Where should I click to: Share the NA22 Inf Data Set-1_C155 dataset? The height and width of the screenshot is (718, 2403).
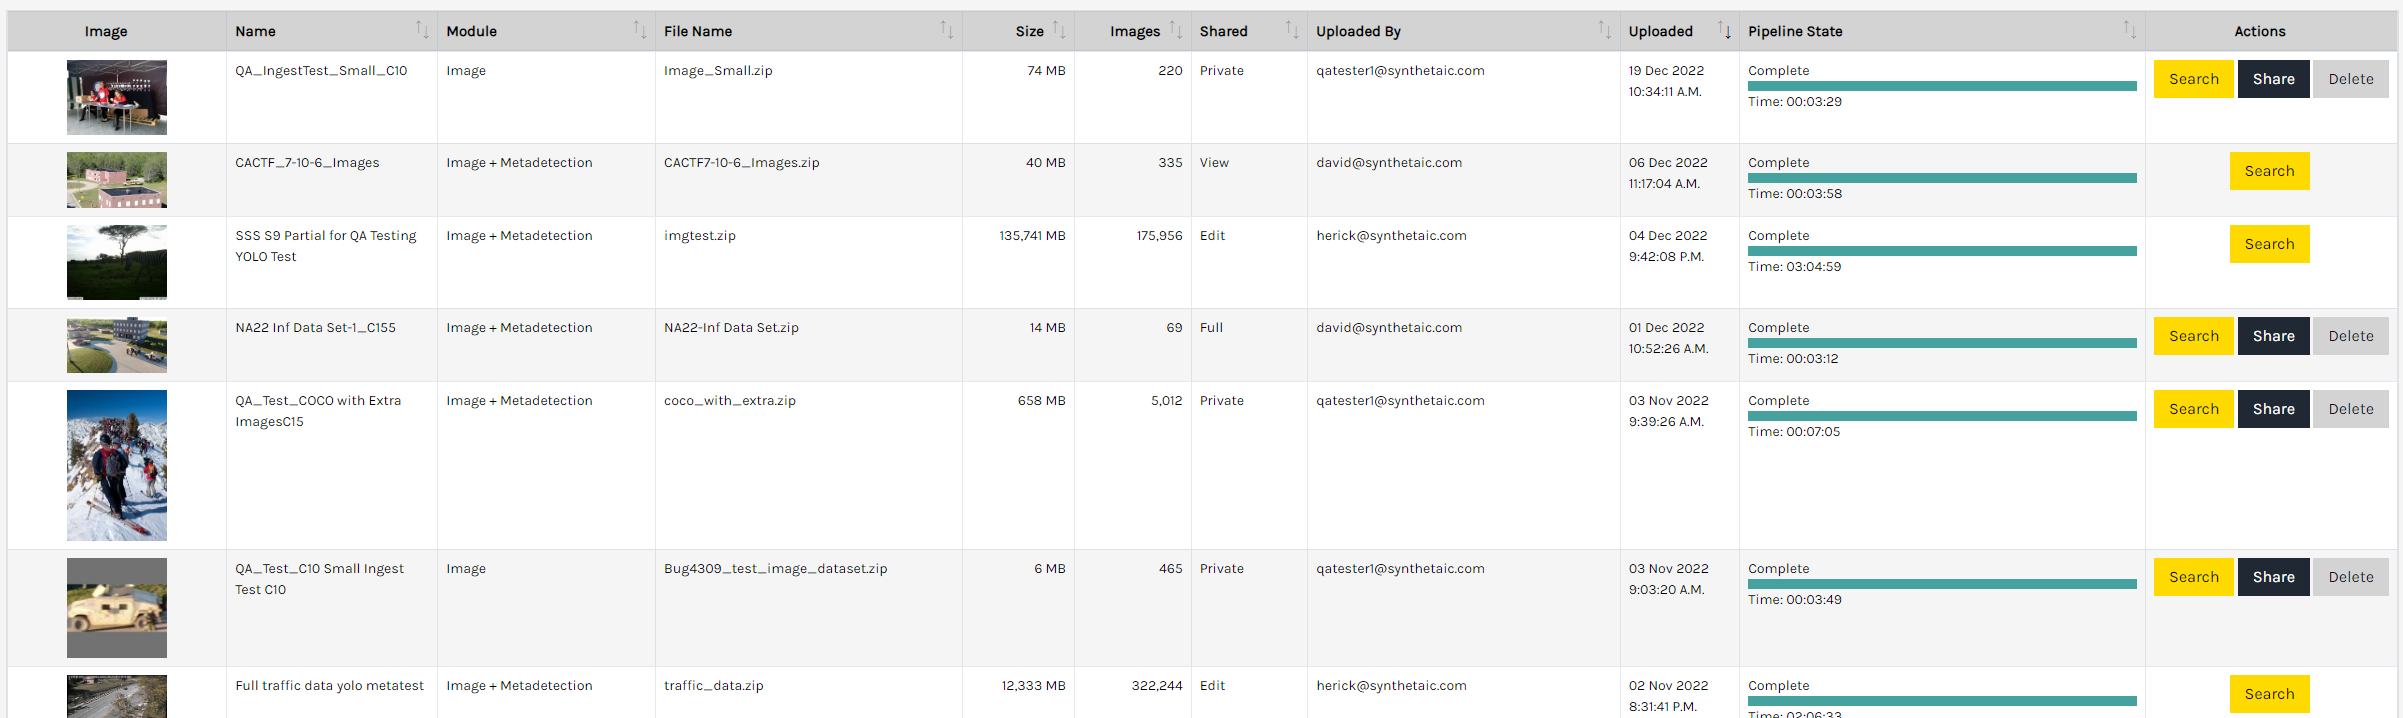[x=2273, y=336]
